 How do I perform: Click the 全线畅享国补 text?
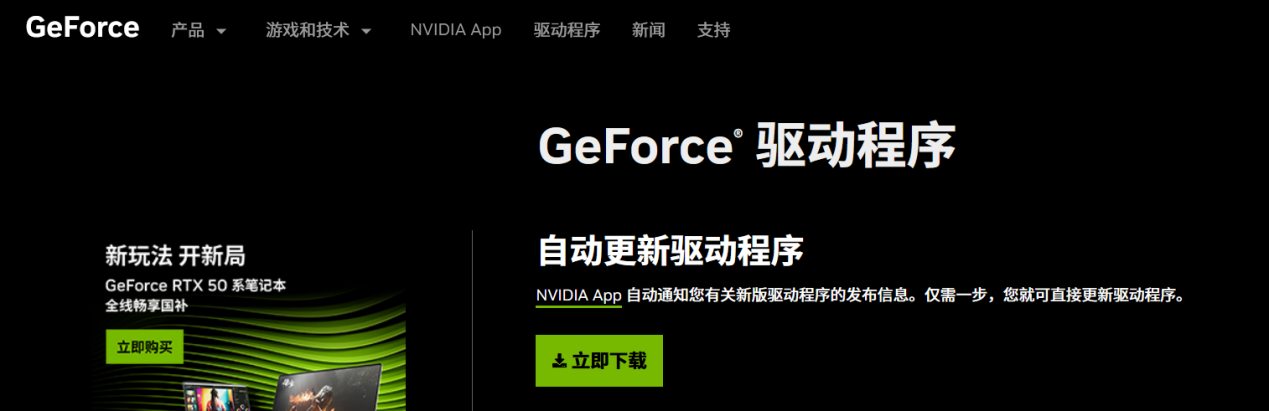coord(146,306)
